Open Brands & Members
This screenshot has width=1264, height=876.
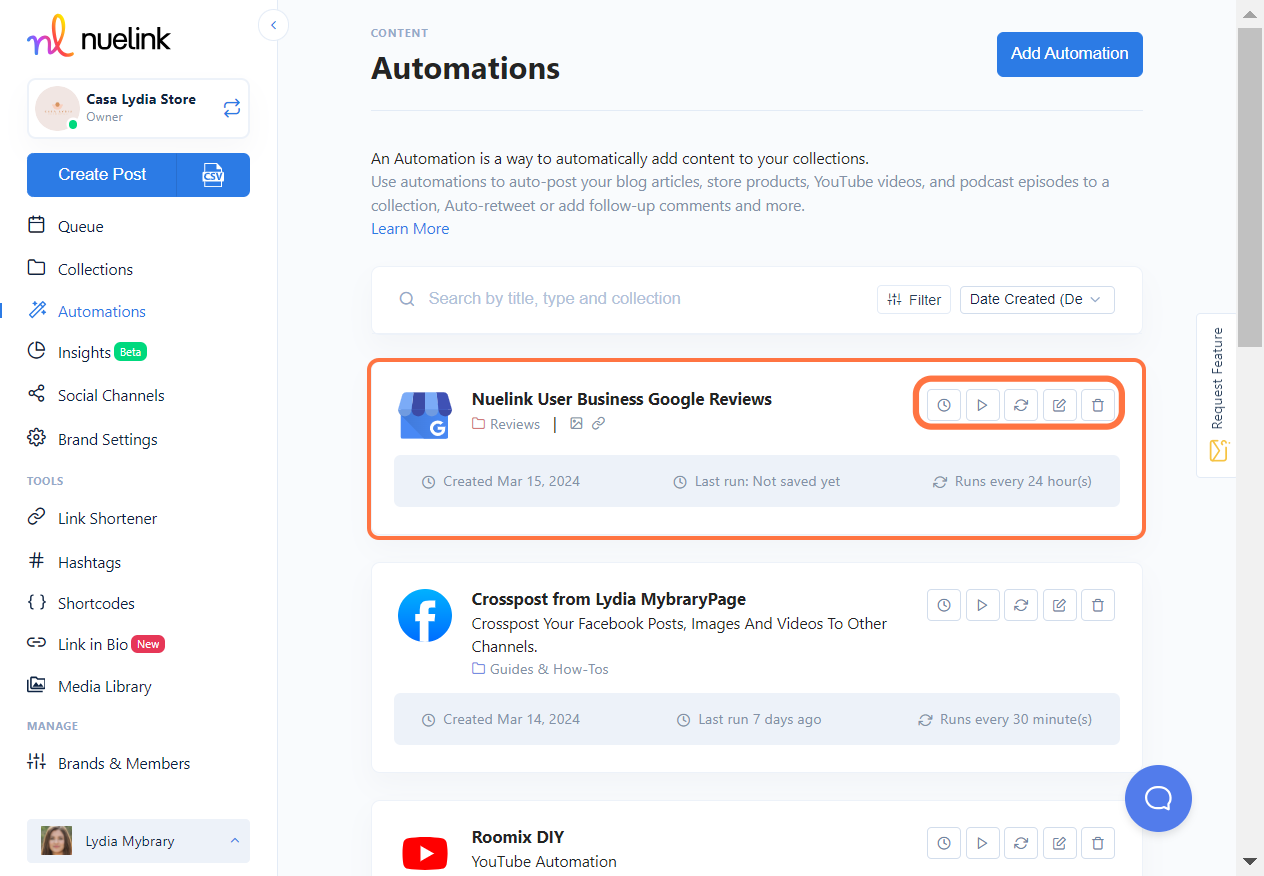123,763
